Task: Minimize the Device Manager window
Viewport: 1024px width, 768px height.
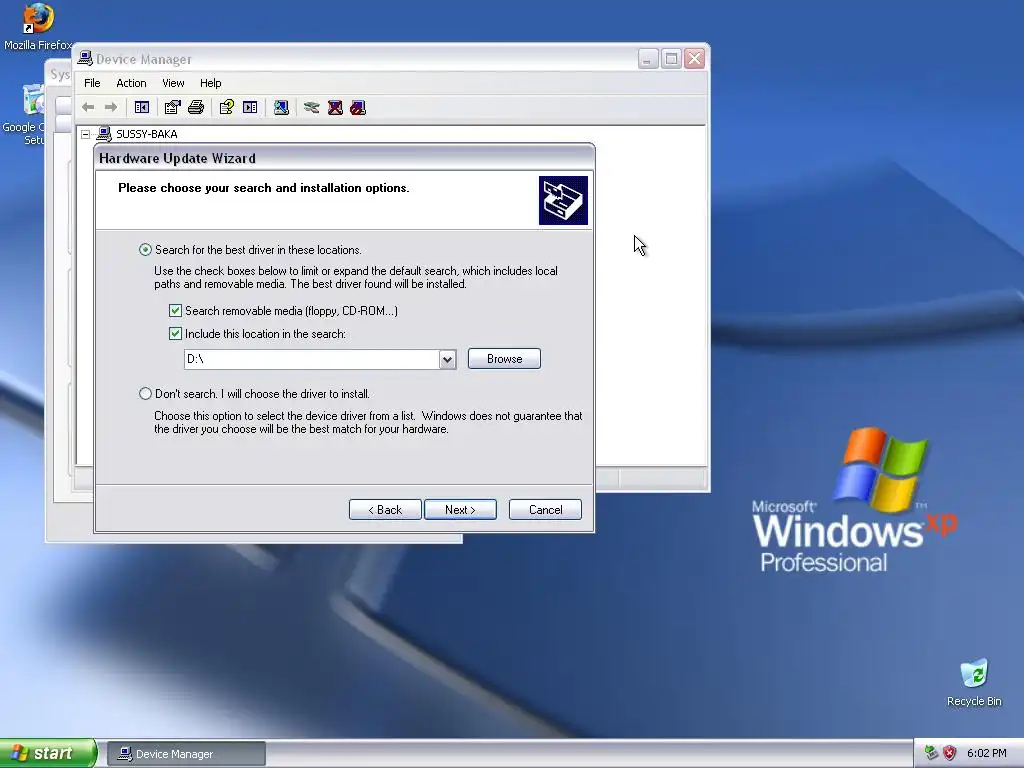Action: coord(647,59)
